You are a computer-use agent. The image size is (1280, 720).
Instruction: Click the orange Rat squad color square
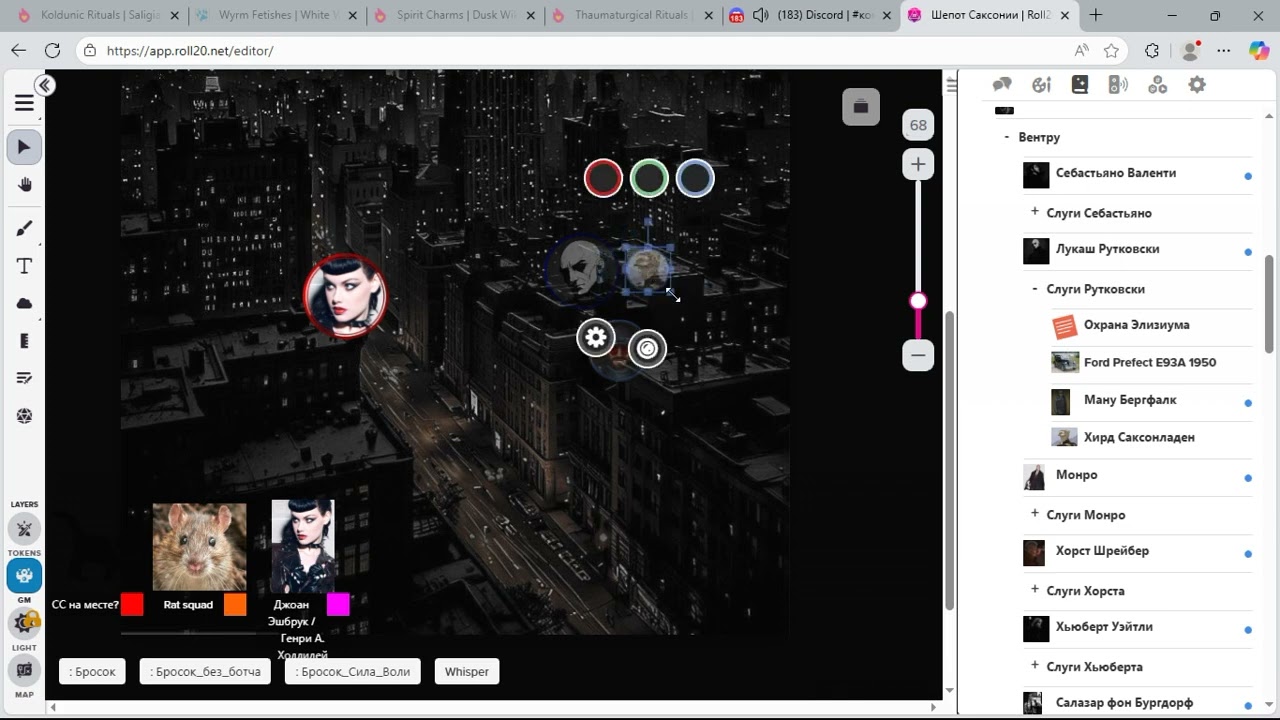tap(235, 604)
